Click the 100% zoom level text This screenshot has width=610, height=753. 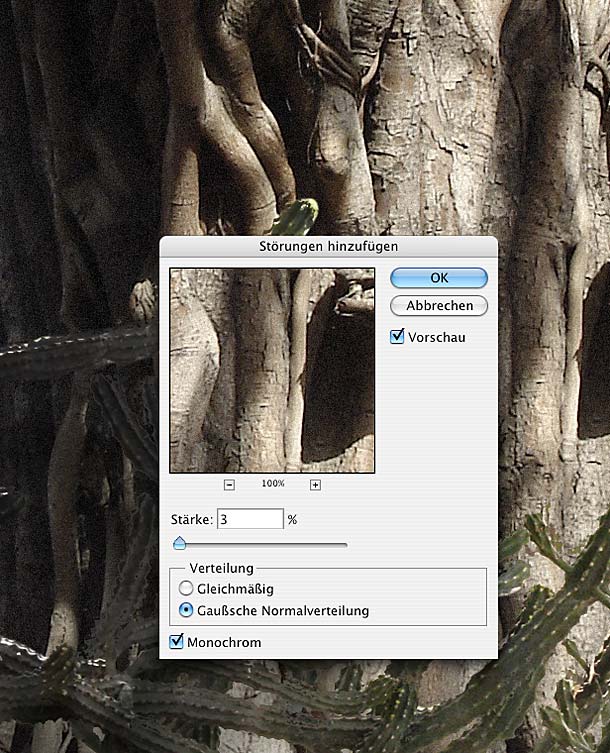(273, 484)
